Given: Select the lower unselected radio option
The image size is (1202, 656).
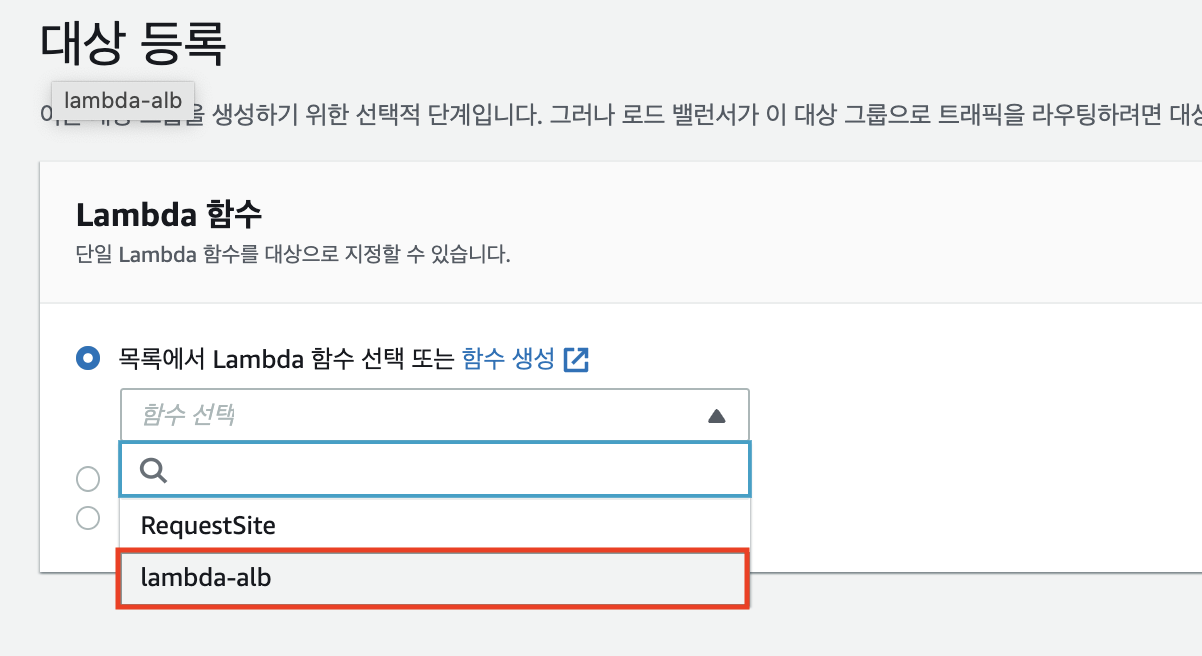Looking at the screenshot, I should pyautogui.click(x=88, y=519).
